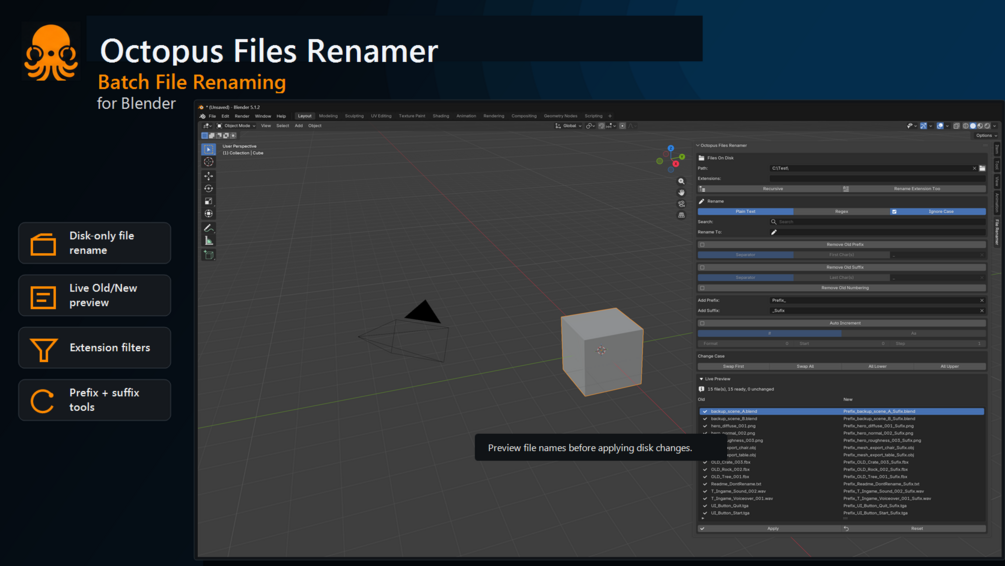
Task: Click the new selection mode icon
Action: pos(205,136)
